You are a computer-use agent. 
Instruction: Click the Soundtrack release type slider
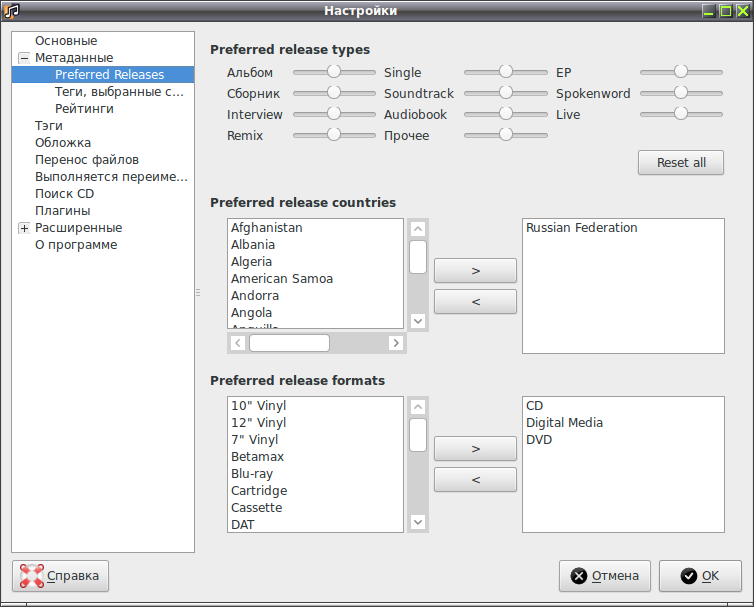(x=506, y=93)
